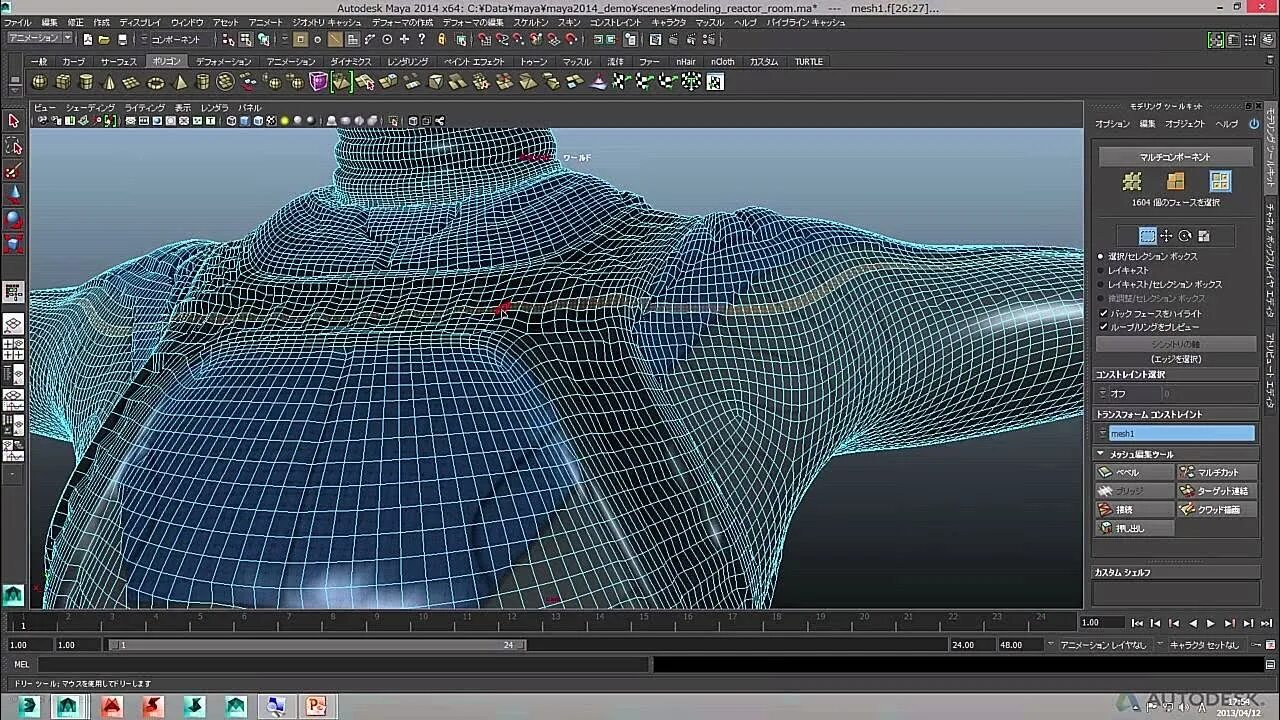Uncheck バック フェースをハイライト checkbox
The image size is (1280, 720).
(x=1103, y=313)
